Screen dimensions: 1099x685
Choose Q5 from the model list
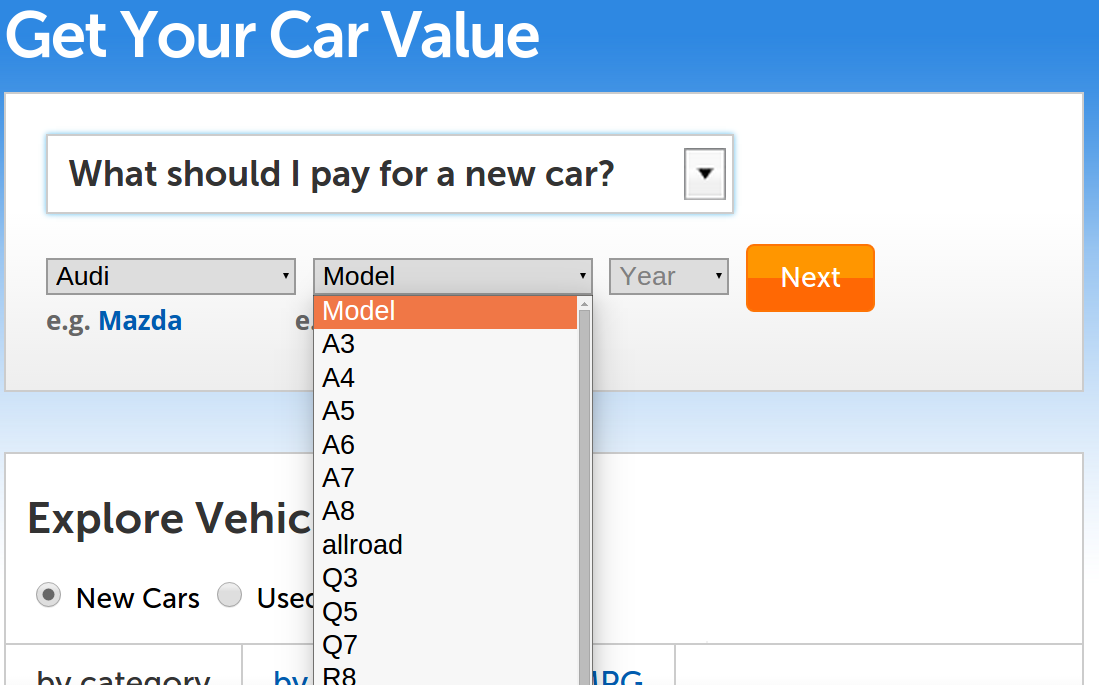coord(445,611)
